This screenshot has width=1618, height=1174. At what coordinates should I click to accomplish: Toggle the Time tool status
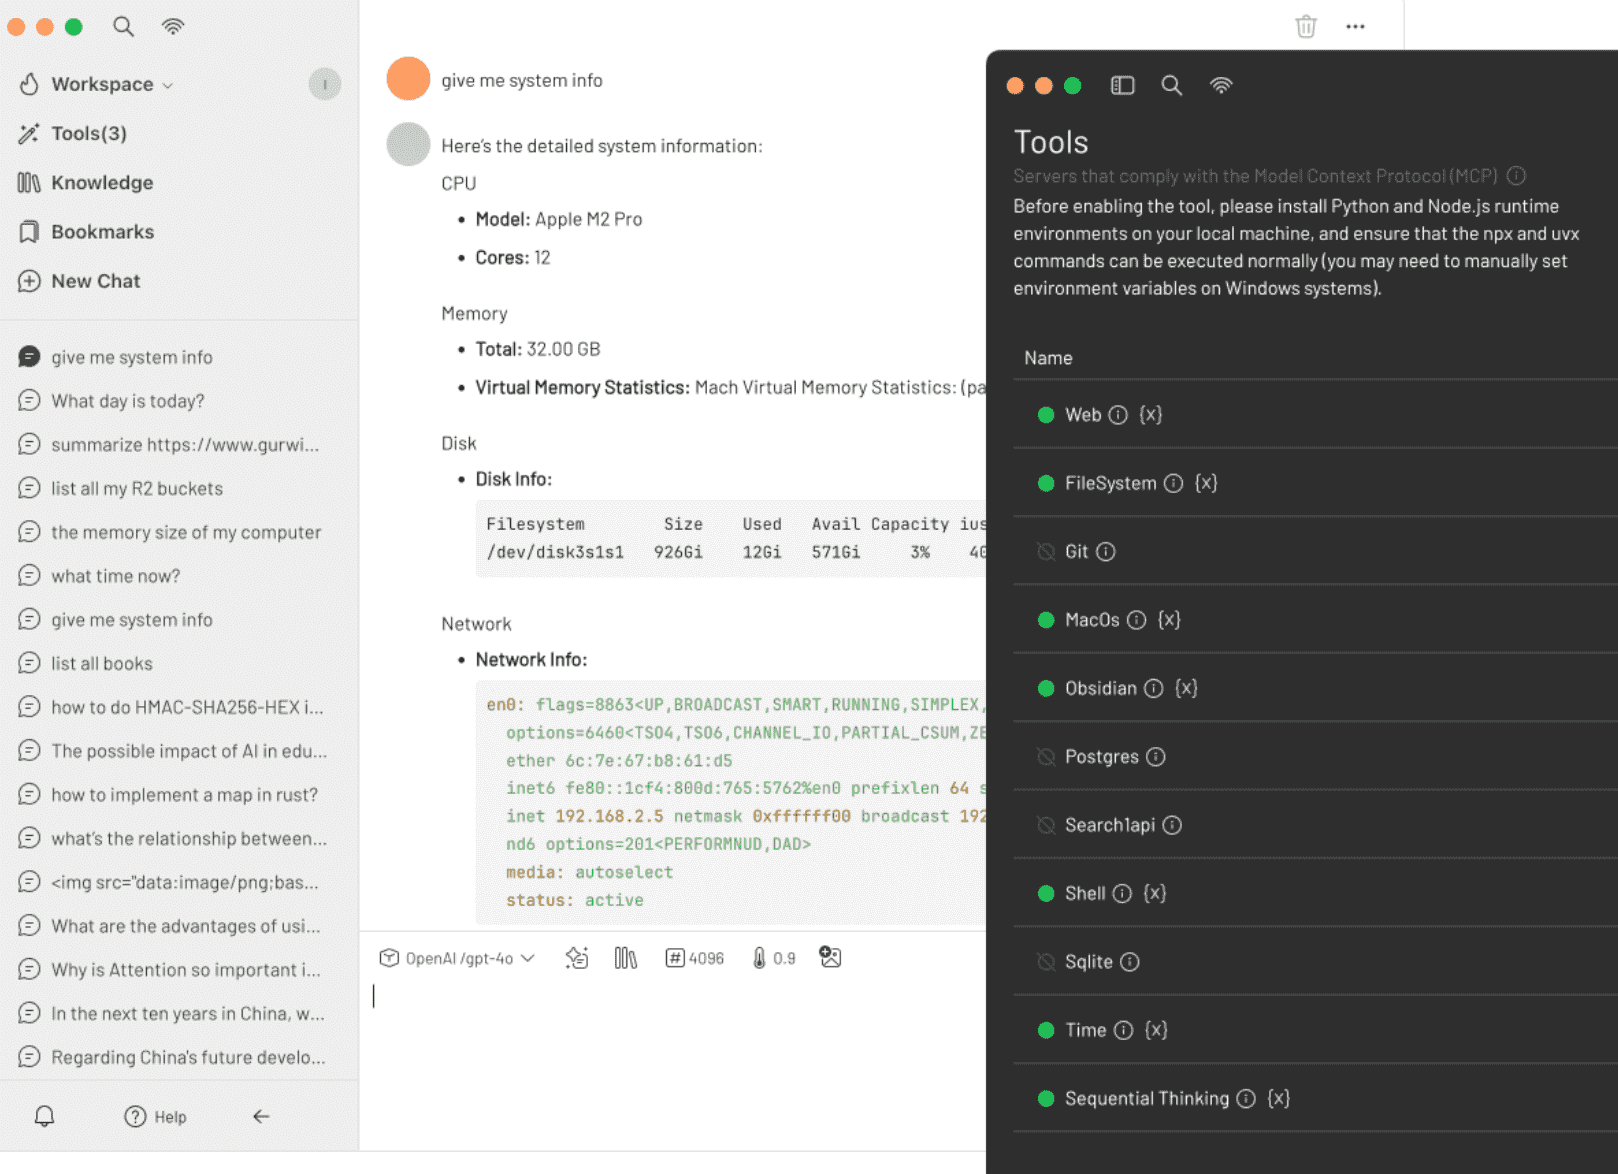[1046, 1030]
